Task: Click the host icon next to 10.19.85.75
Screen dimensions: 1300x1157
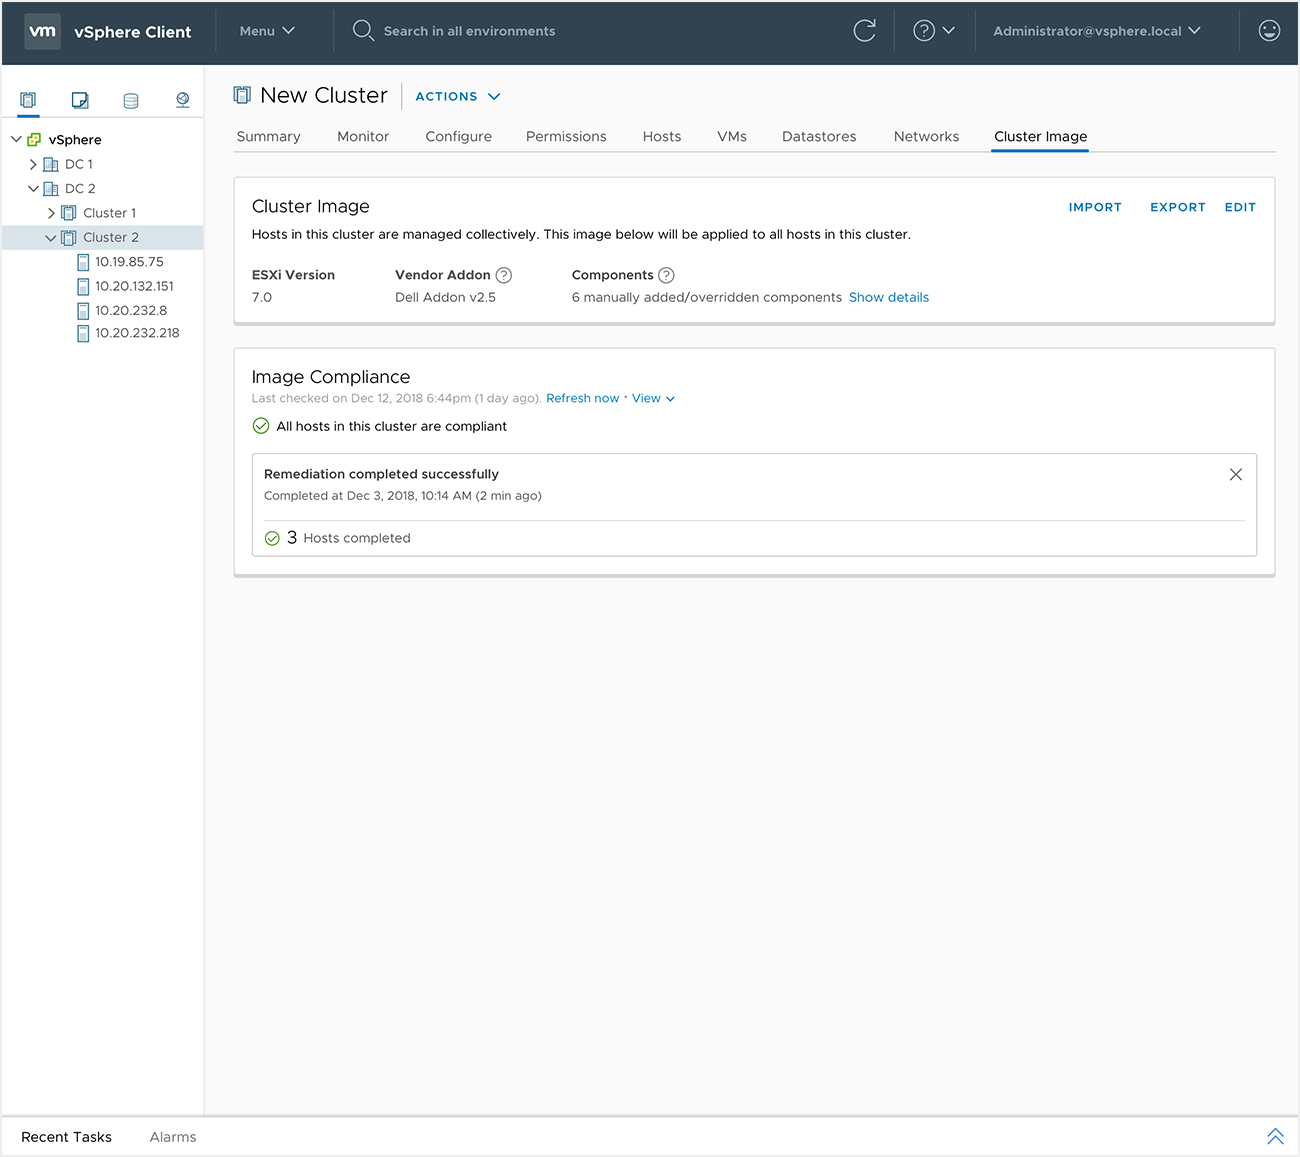Action: point(83,261)
